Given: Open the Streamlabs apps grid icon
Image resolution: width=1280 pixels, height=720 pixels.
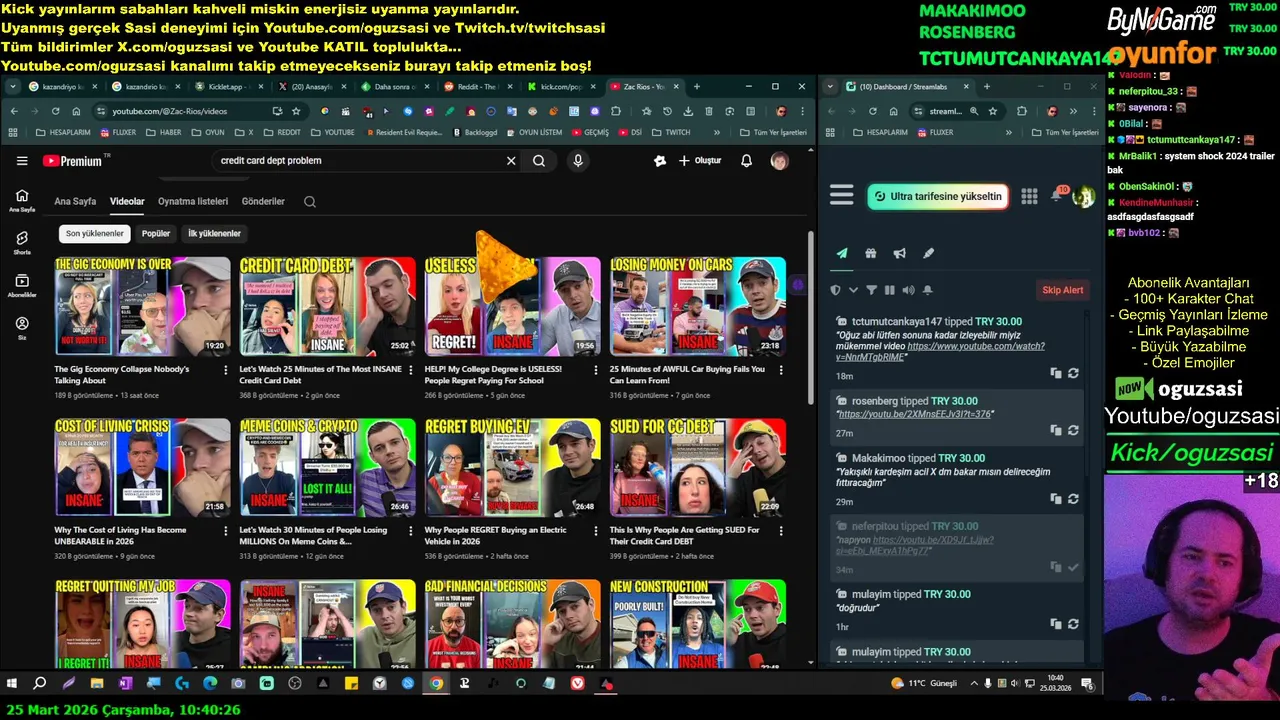Looking at the screenshot, I should tap(1029, 196).
